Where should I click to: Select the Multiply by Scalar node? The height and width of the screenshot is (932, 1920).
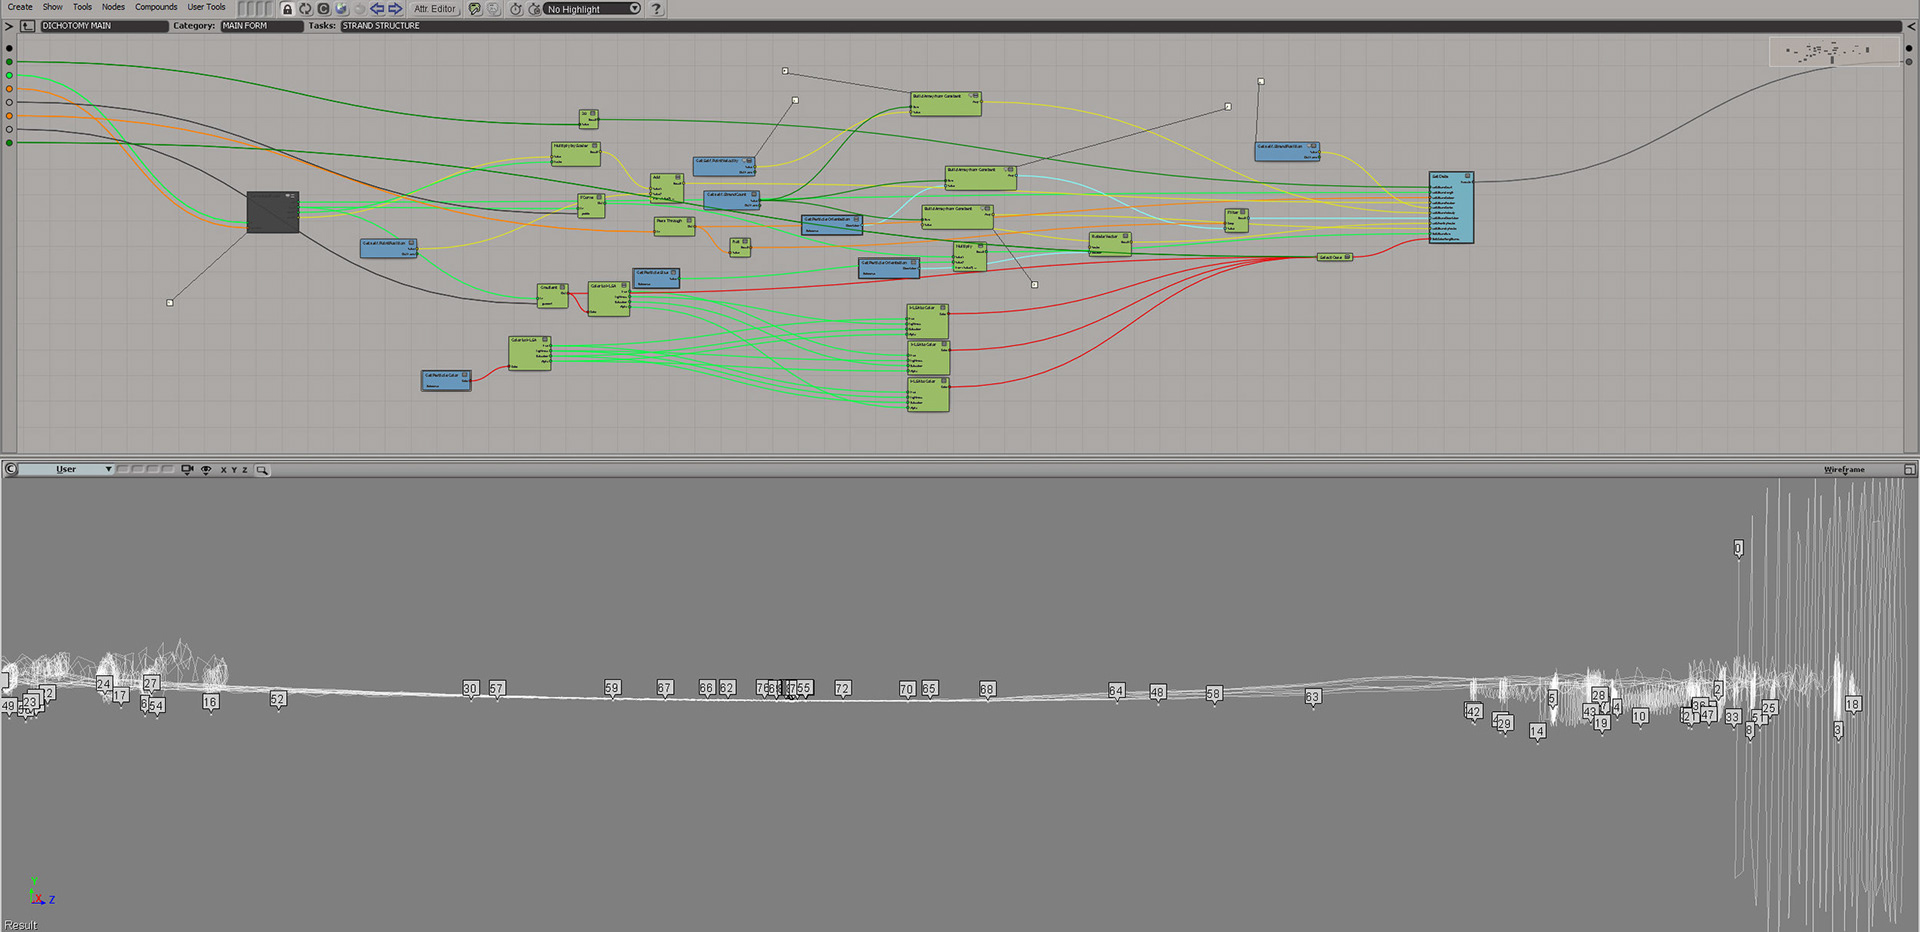(x=575, y=153)
